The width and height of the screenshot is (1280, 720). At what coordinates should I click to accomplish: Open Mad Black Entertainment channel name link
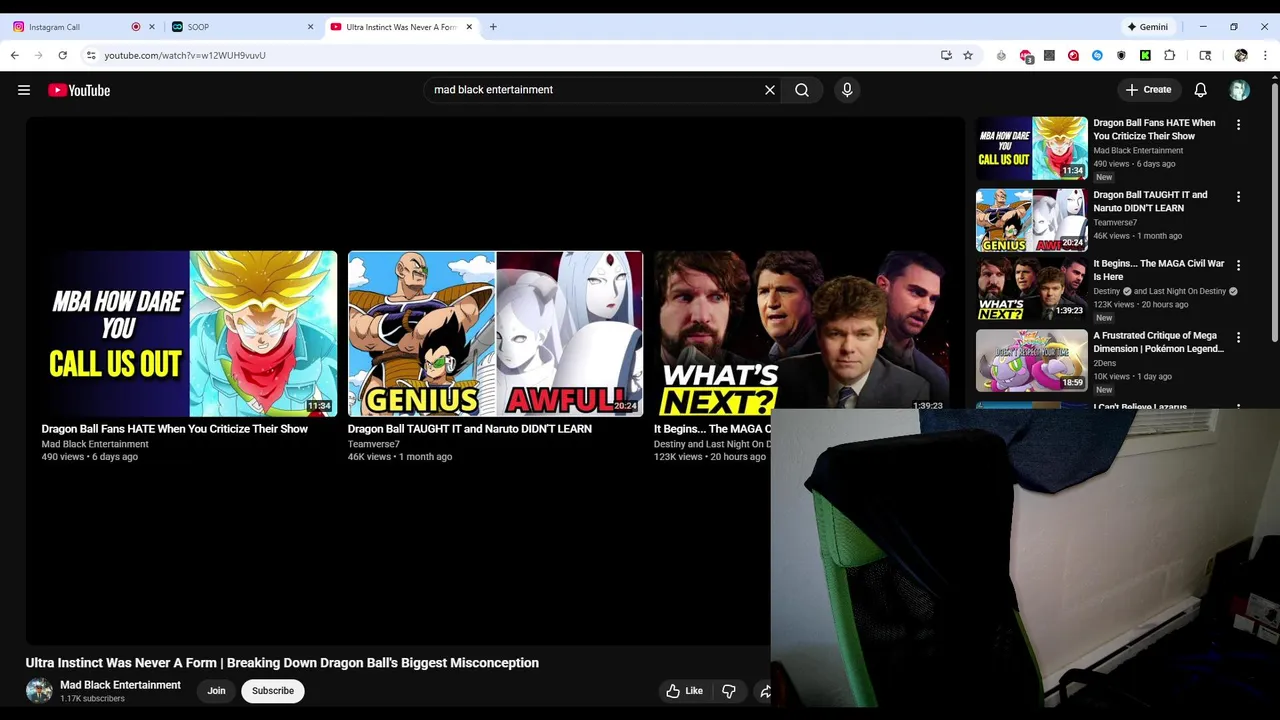pyautogui.click(x=120, y=685)
